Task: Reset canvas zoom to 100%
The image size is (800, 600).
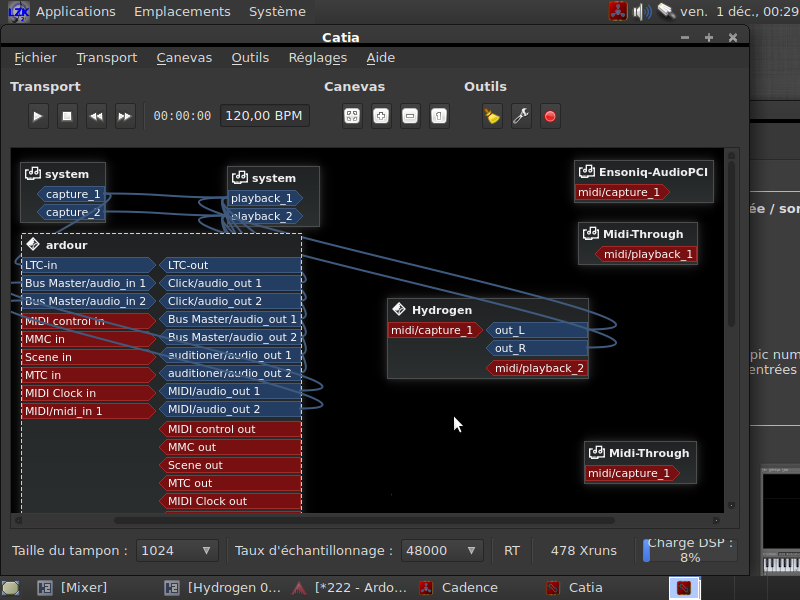Action: (x=439, y=116)
